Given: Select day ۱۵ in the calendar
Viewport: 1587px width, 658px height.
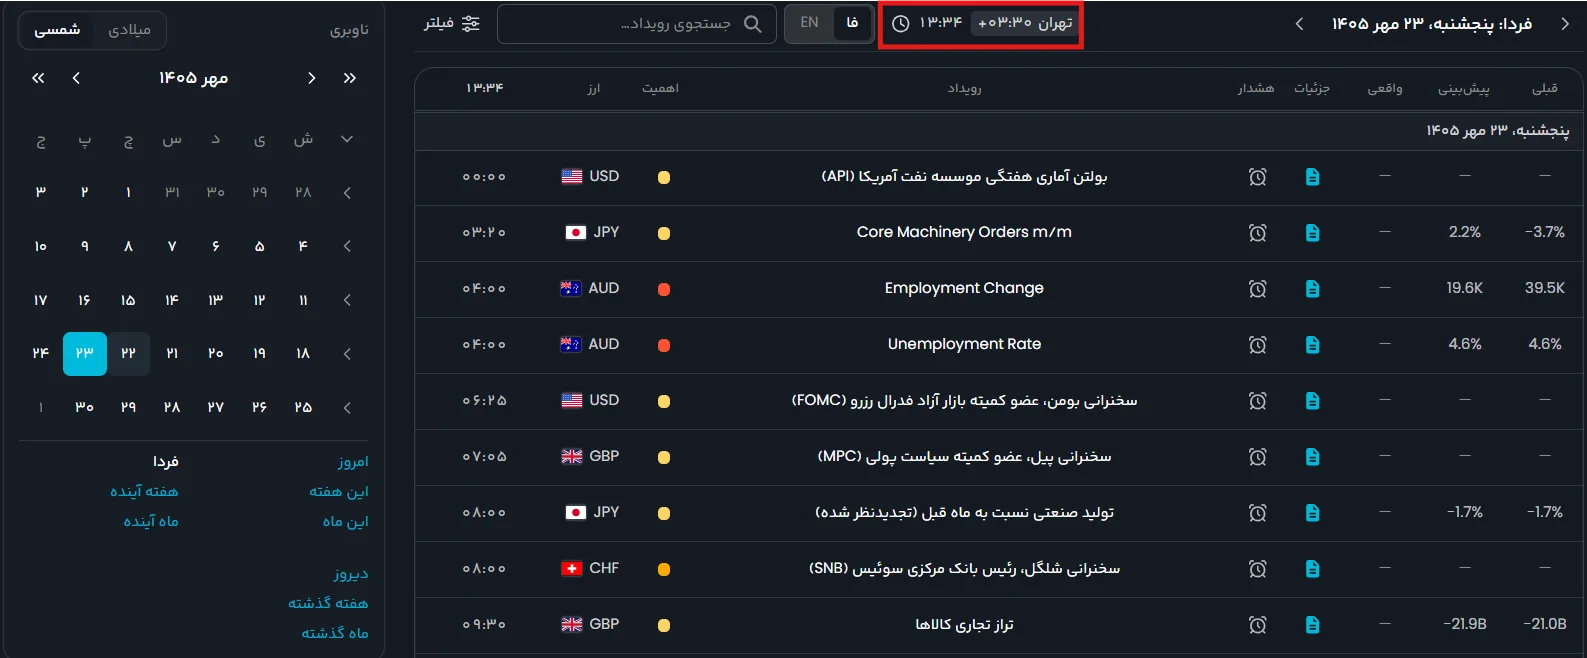Looking at the screenshot, I should coord(128,300).
